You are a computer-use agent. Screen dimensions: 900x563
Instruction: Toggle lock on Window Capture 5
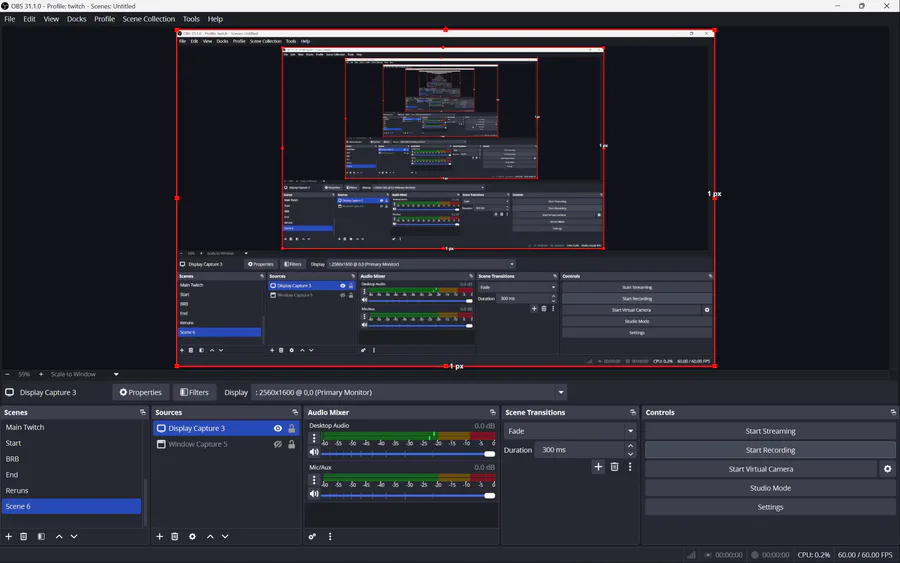[292, 444]
